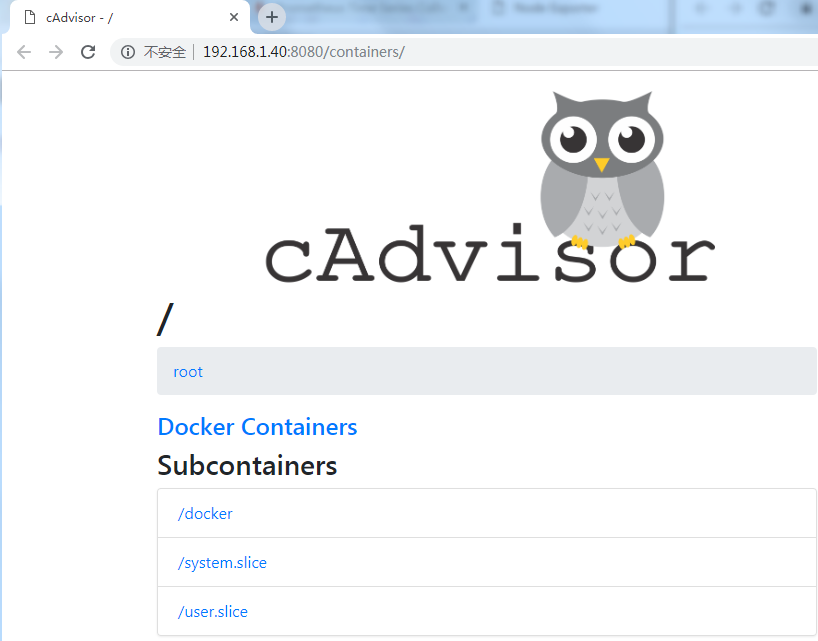The width and height of the screenshot is (818, 641).
Task: Open the Docker Containers link
Action: pos(257,427)
